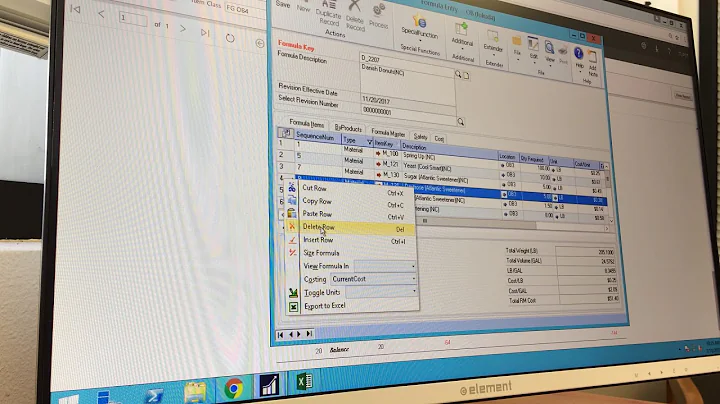Screen dimensions: 720x404
Task: Click last page icon in background report window
Action: click(205, 33)
